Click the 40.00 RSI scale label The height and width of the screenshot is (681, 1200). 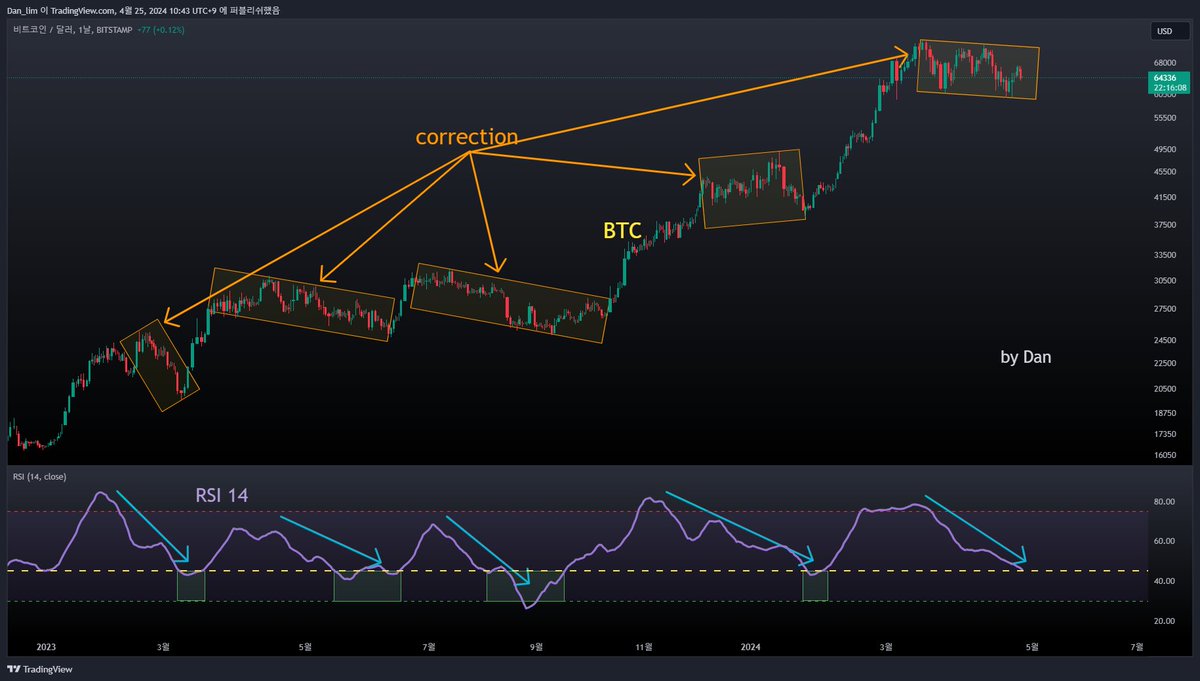point(1163,581)
